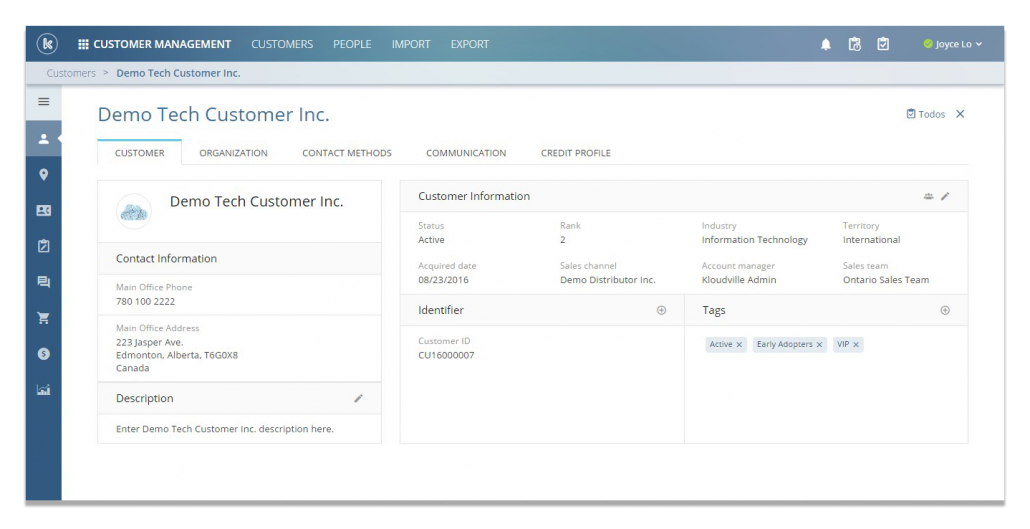The image size is (1030, 529).
Task: Add a new Identifier with plus icon
Action: click(661, 310)
